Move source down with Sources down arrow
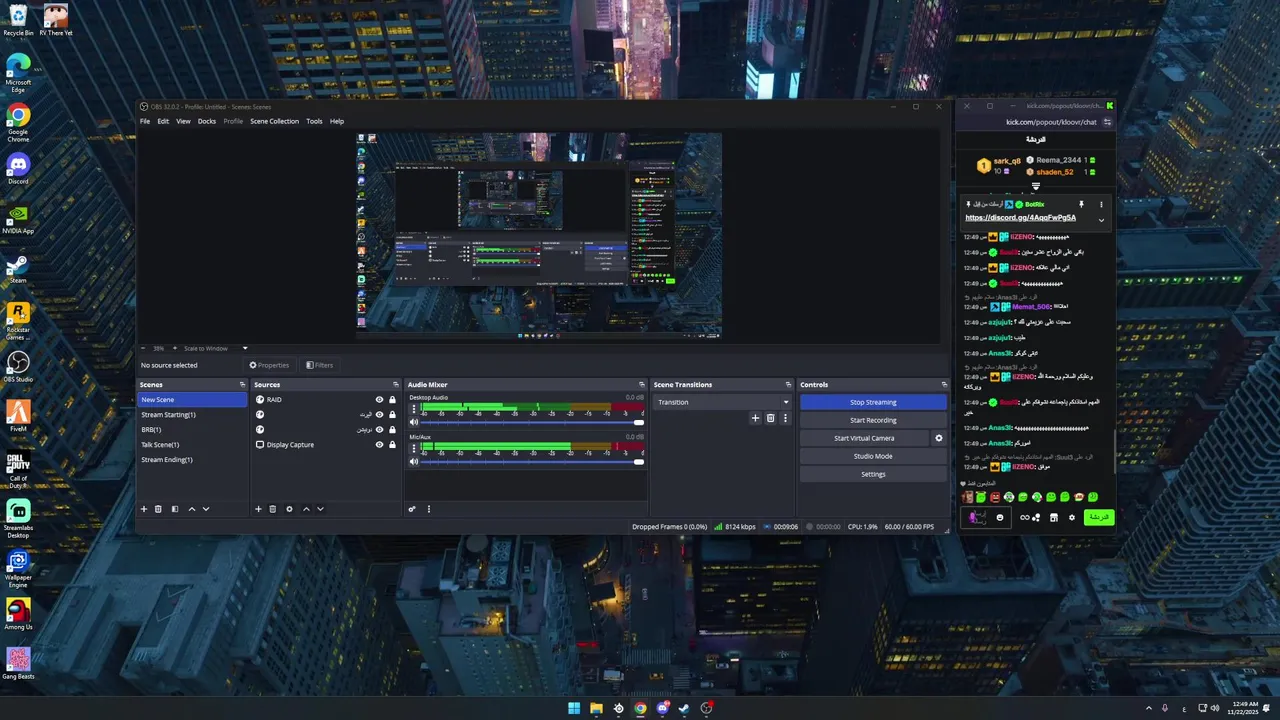The height and width of the screenshot is (720, 1280). click(320, 509)
